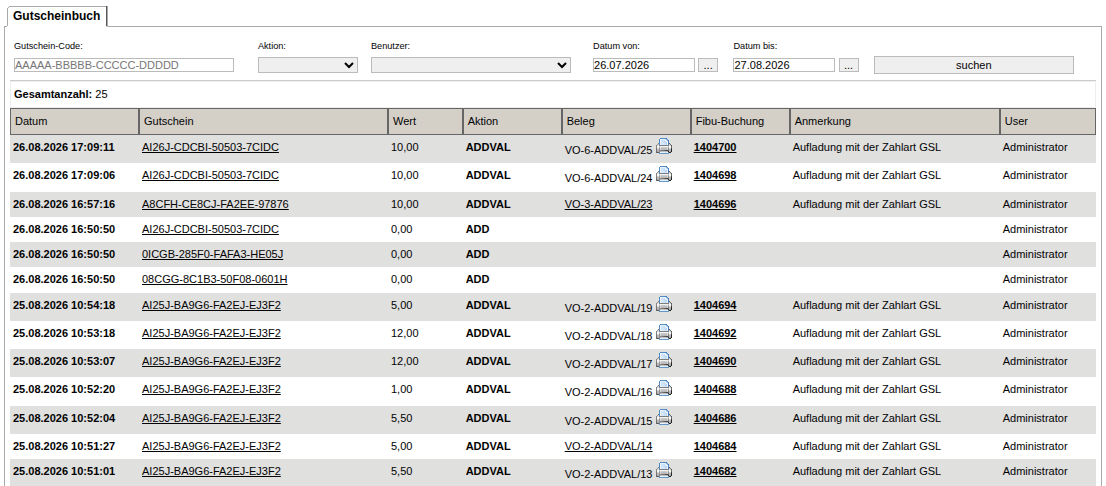Click Administrator in 17:09:11 row
This screenshot has width=1106, height=486.
click(x=1035, y=147)
